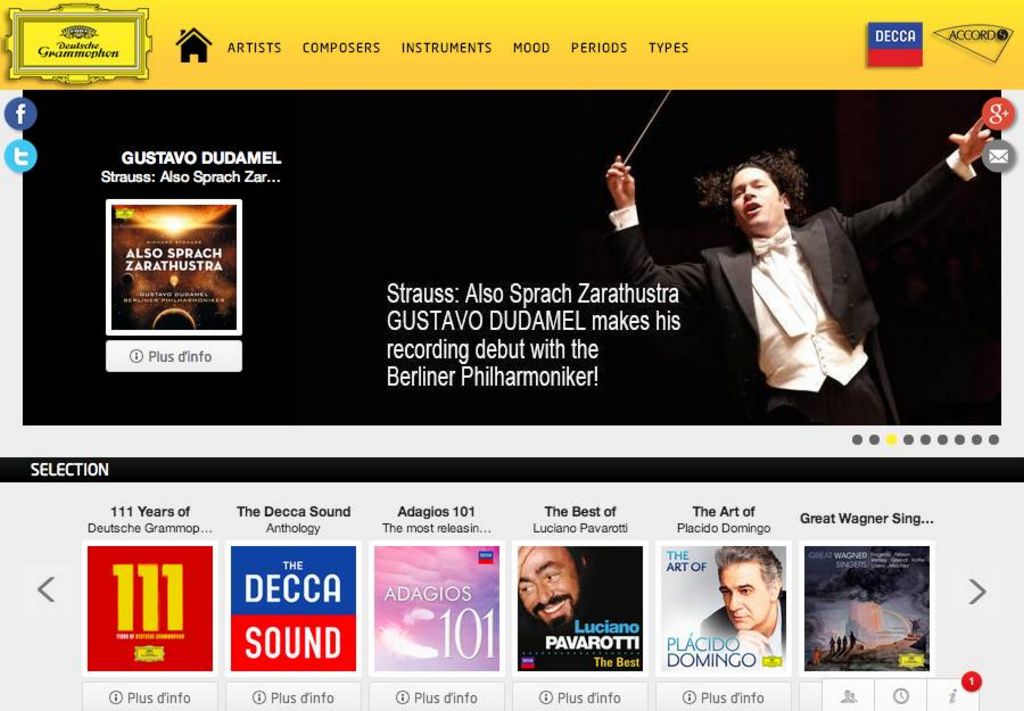Click Plus d'info under The Decca Sound
Screen dimensions: 1024x711
click(x=293, y=697)
